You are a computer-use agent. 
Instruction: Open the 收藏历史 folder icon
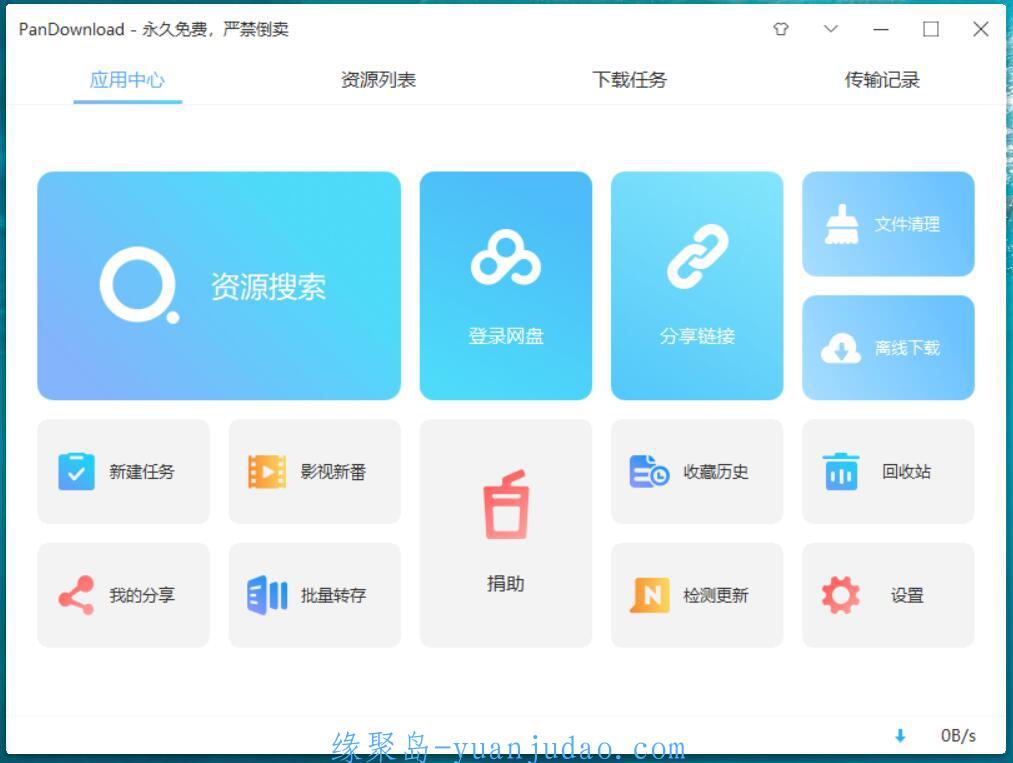pyautogui.click(x=649, y=472)
